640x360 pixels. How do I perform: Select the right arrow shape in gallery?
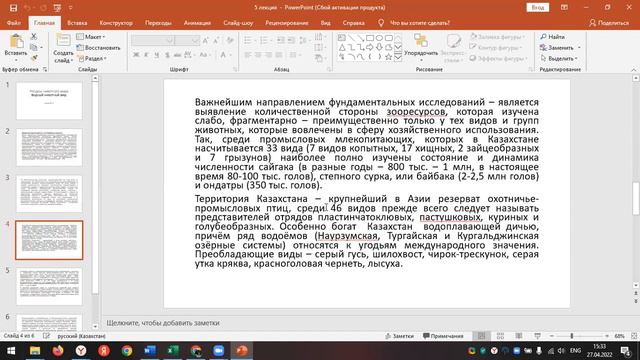(x=369, y=47)
